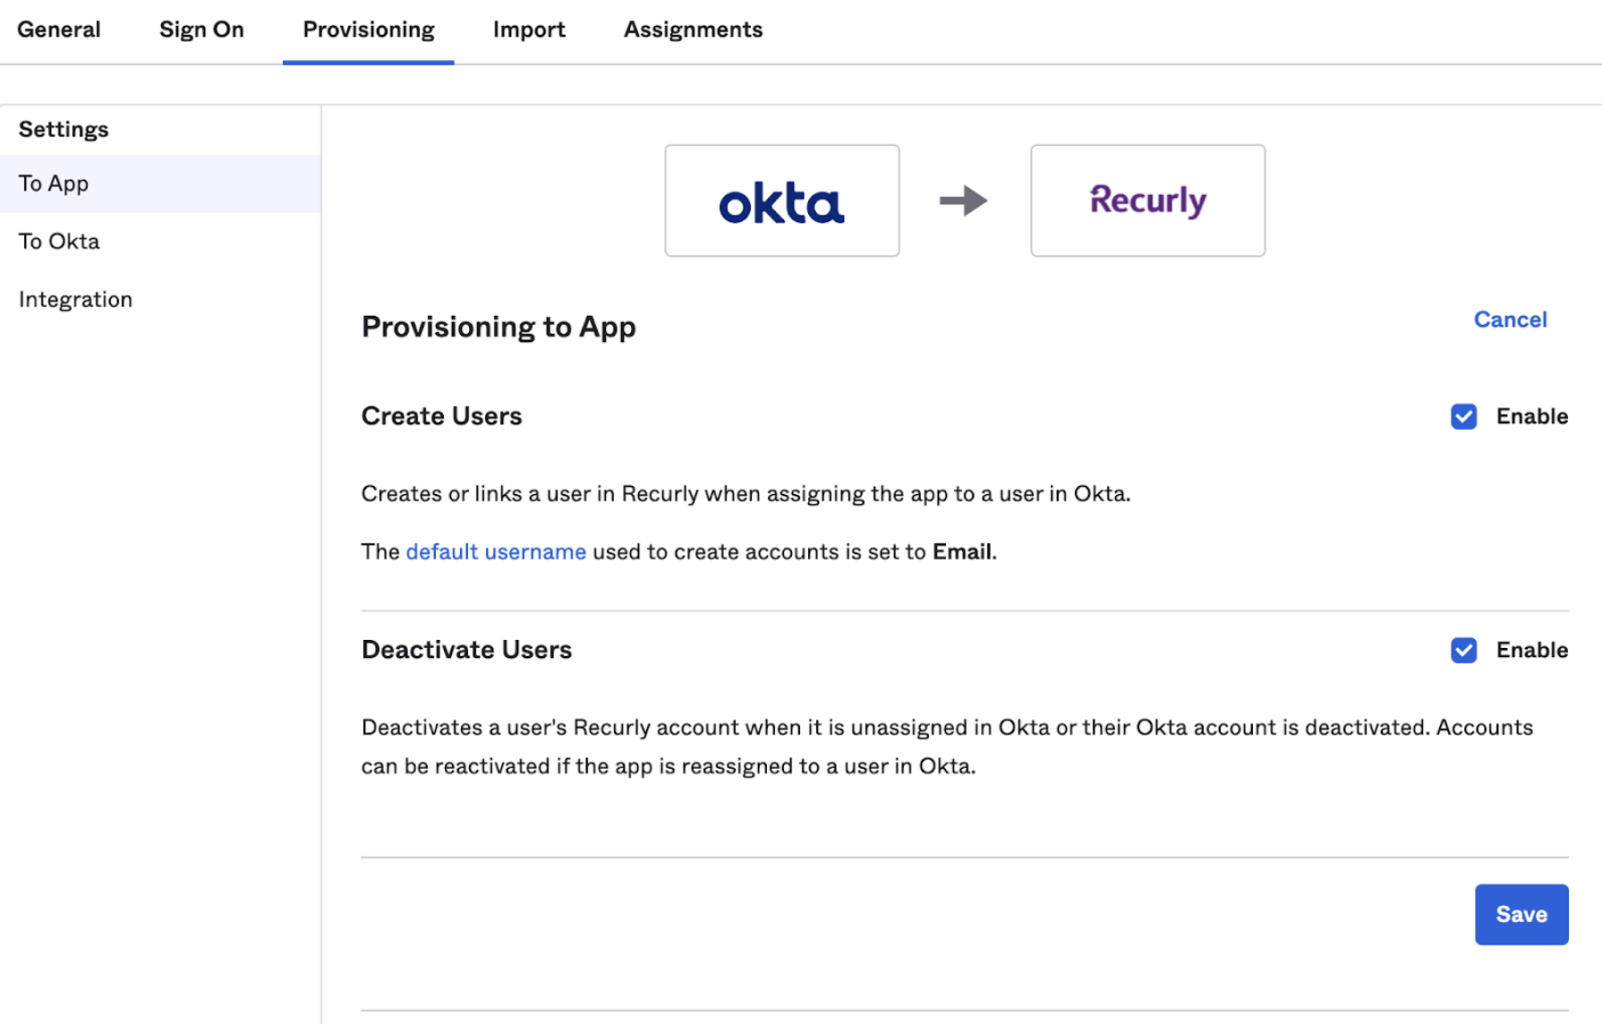Click the Settings sidebar heading
Image resolution: width=1602 pixels, height=1024 pixels.
coord(64,130)
